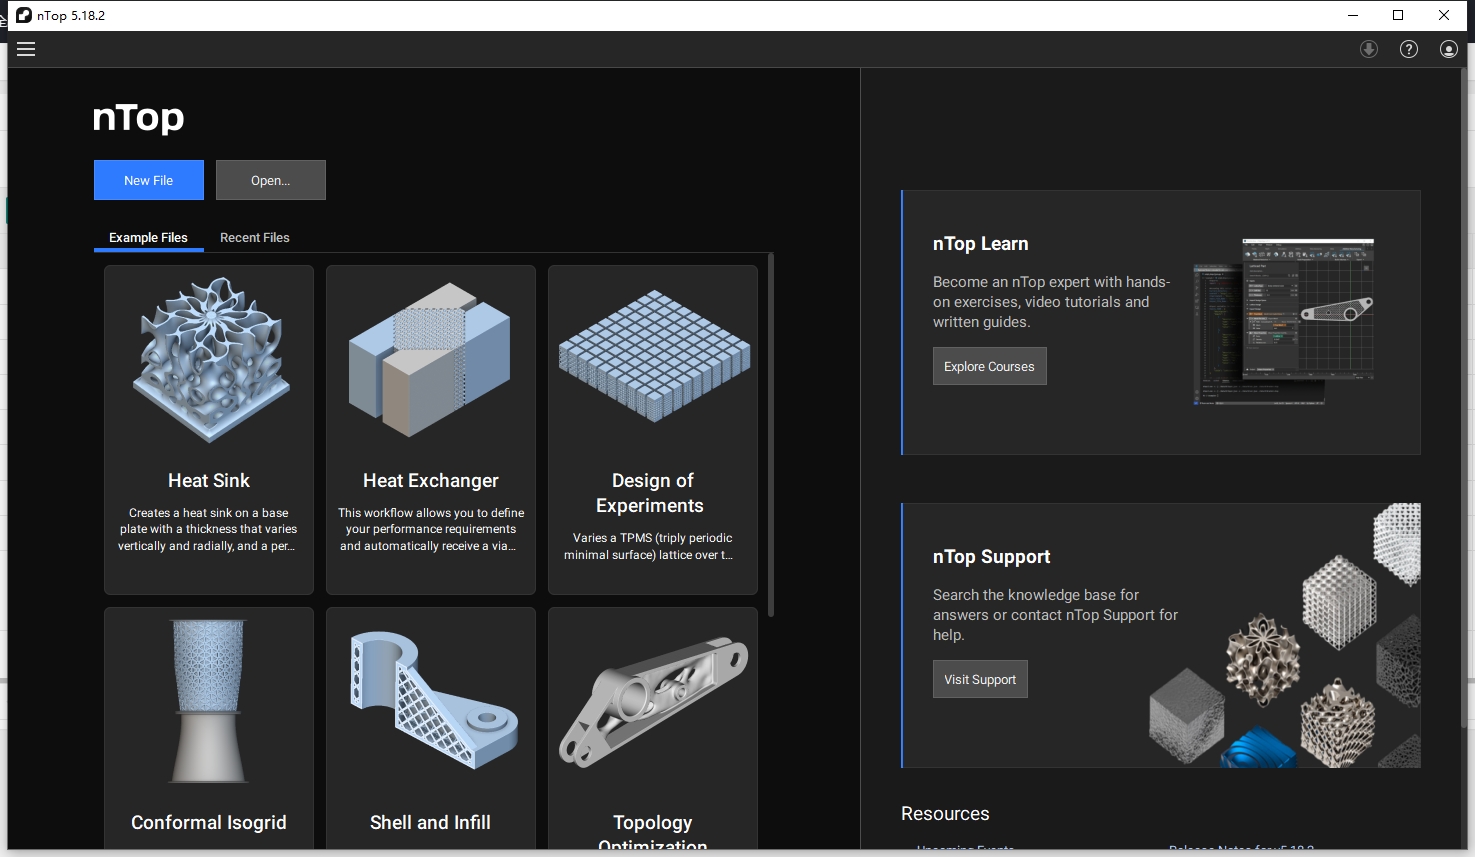
Task: Switch to the Recent Files tab
Action: (254, 237)
